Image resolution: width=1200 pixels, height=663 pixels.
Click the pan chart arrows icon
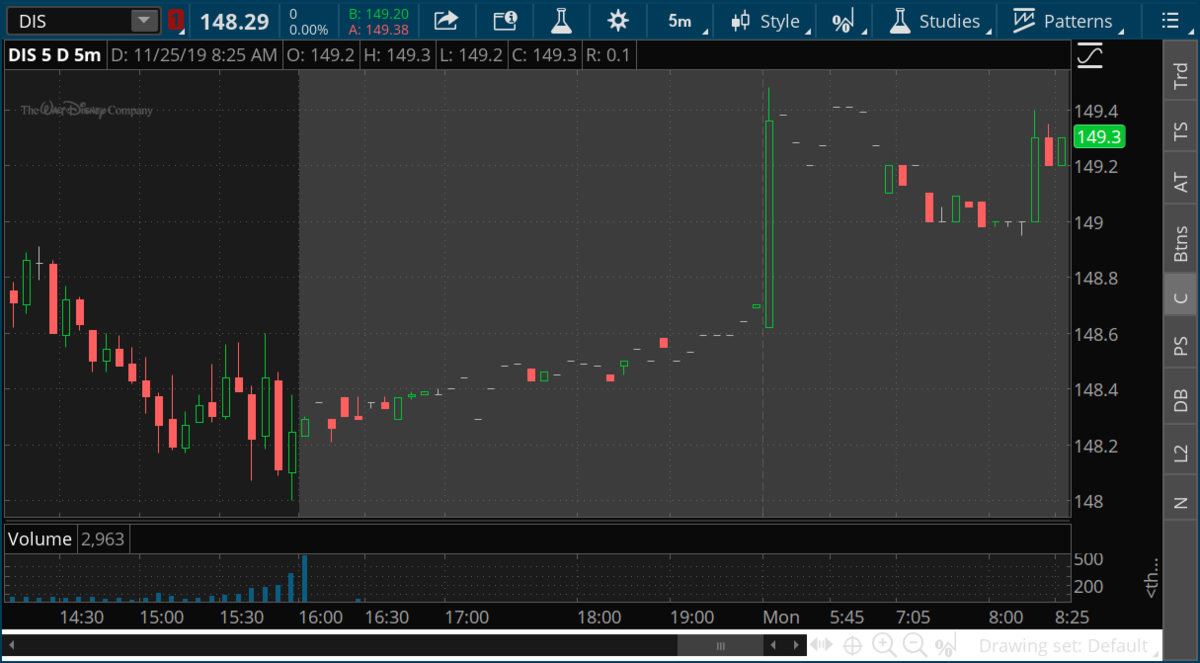coord(822,646)
